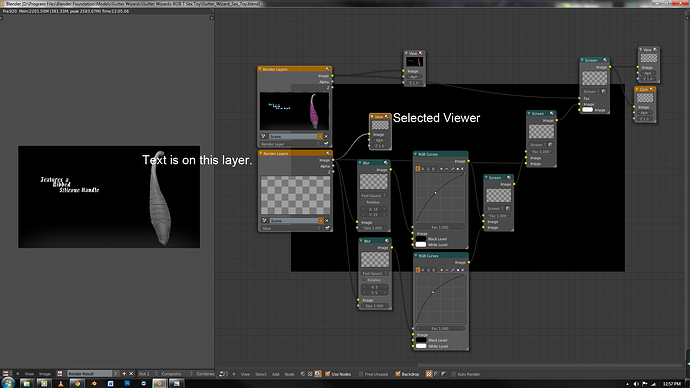Toggle alpha icon on lowest Screen node
690x388 pixels.
508,209
